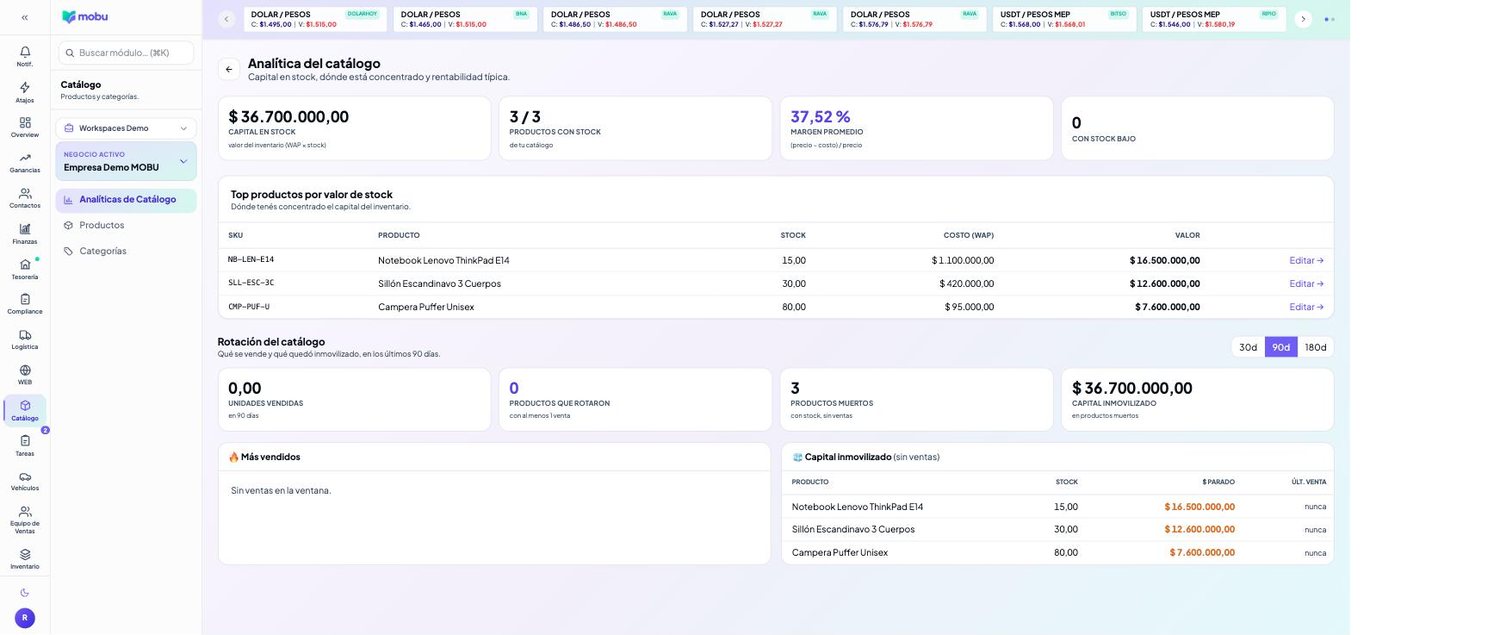Click Unidades vendidas card

(354, 400)
